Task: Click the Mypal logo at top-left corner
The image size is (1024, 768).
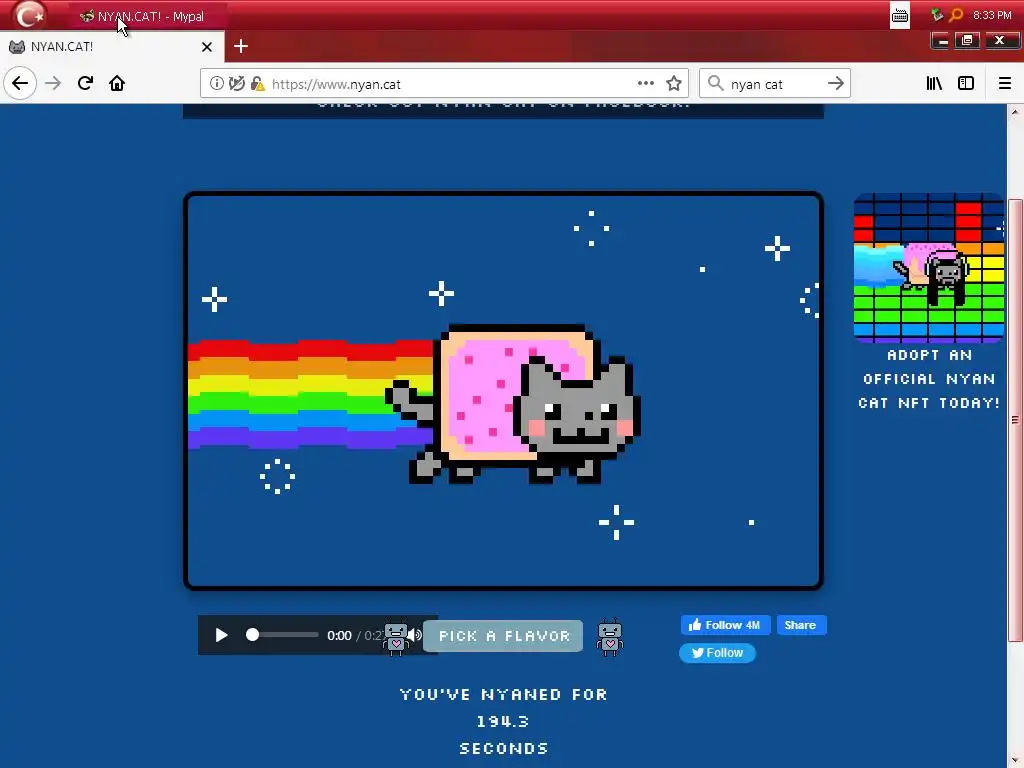Action: (29, 15)
